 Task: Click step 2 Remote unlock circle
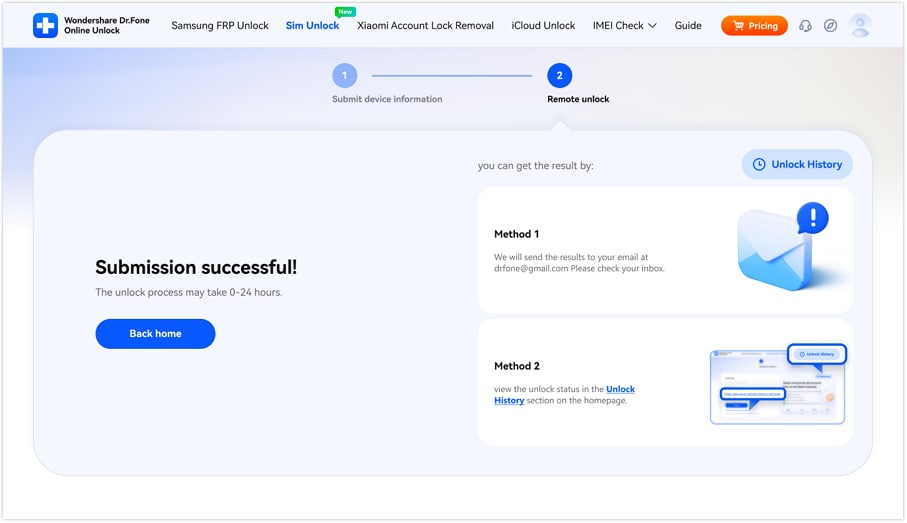[559, 75]
